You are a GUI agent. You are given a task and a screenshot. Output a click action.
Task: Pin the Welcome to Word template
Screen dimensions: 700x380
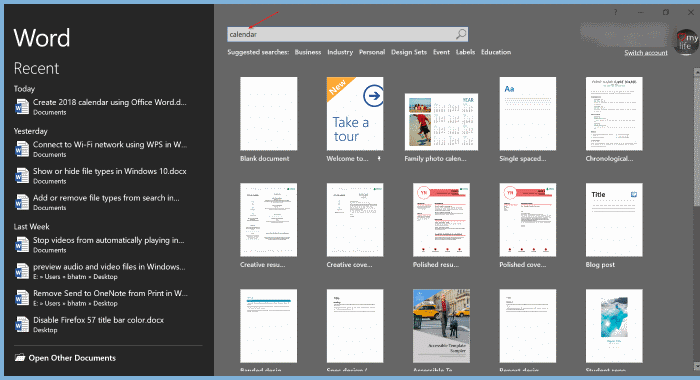coord(379,159)
